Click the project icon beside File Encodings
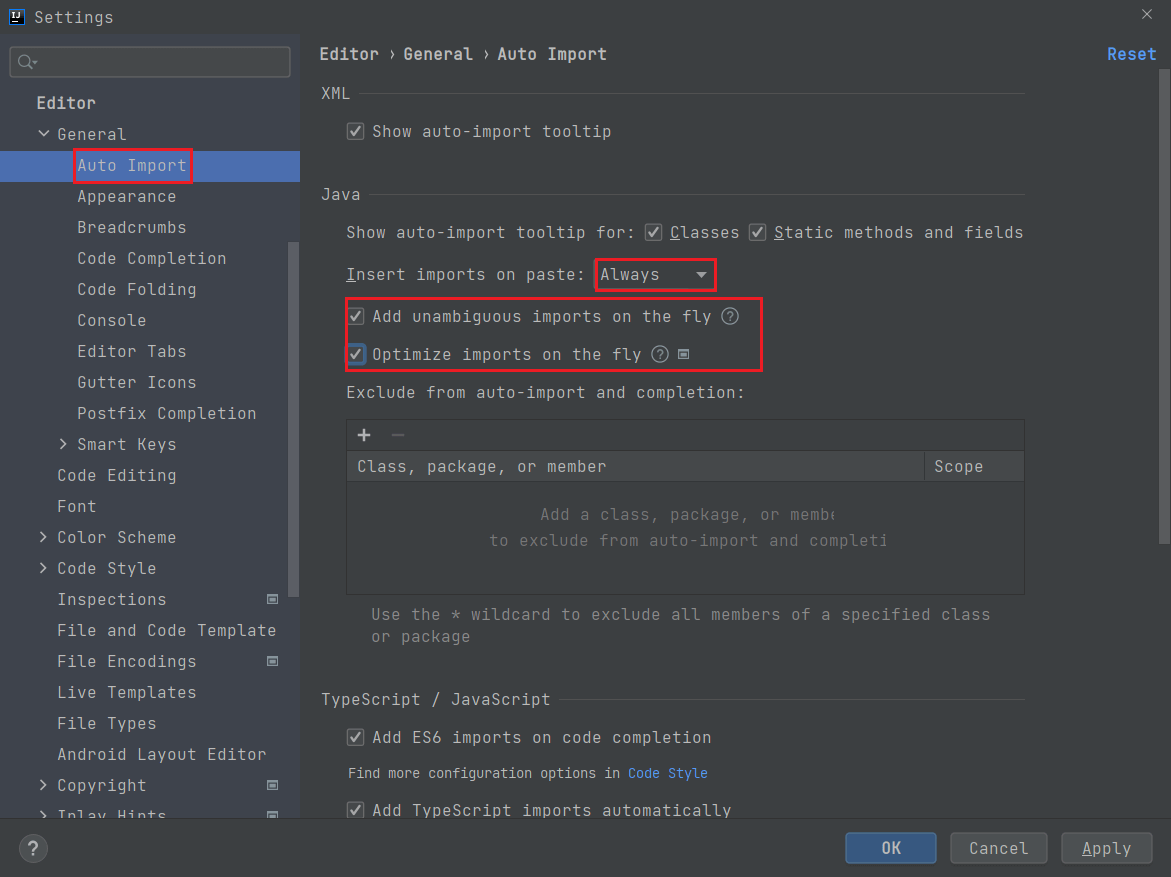This screenshot has width=1171, height=877. 272,662
